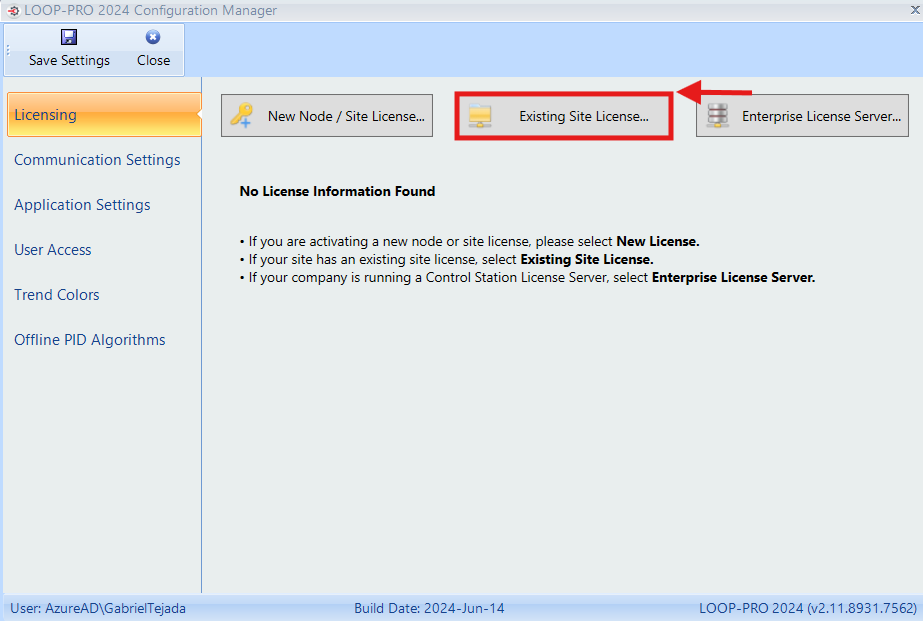Click the Save Settings label
The width and height of the screenshot is (923, 621).
(69, 61)
